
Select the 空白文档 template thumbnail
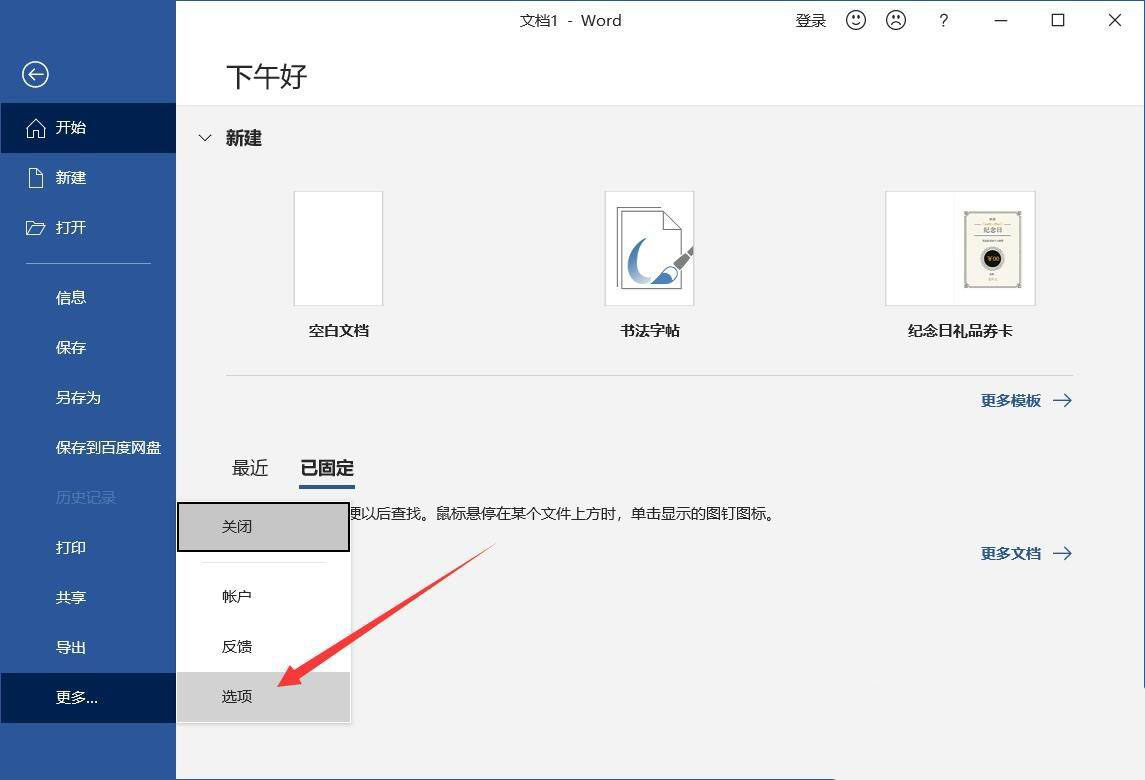[x=338, y=248]
